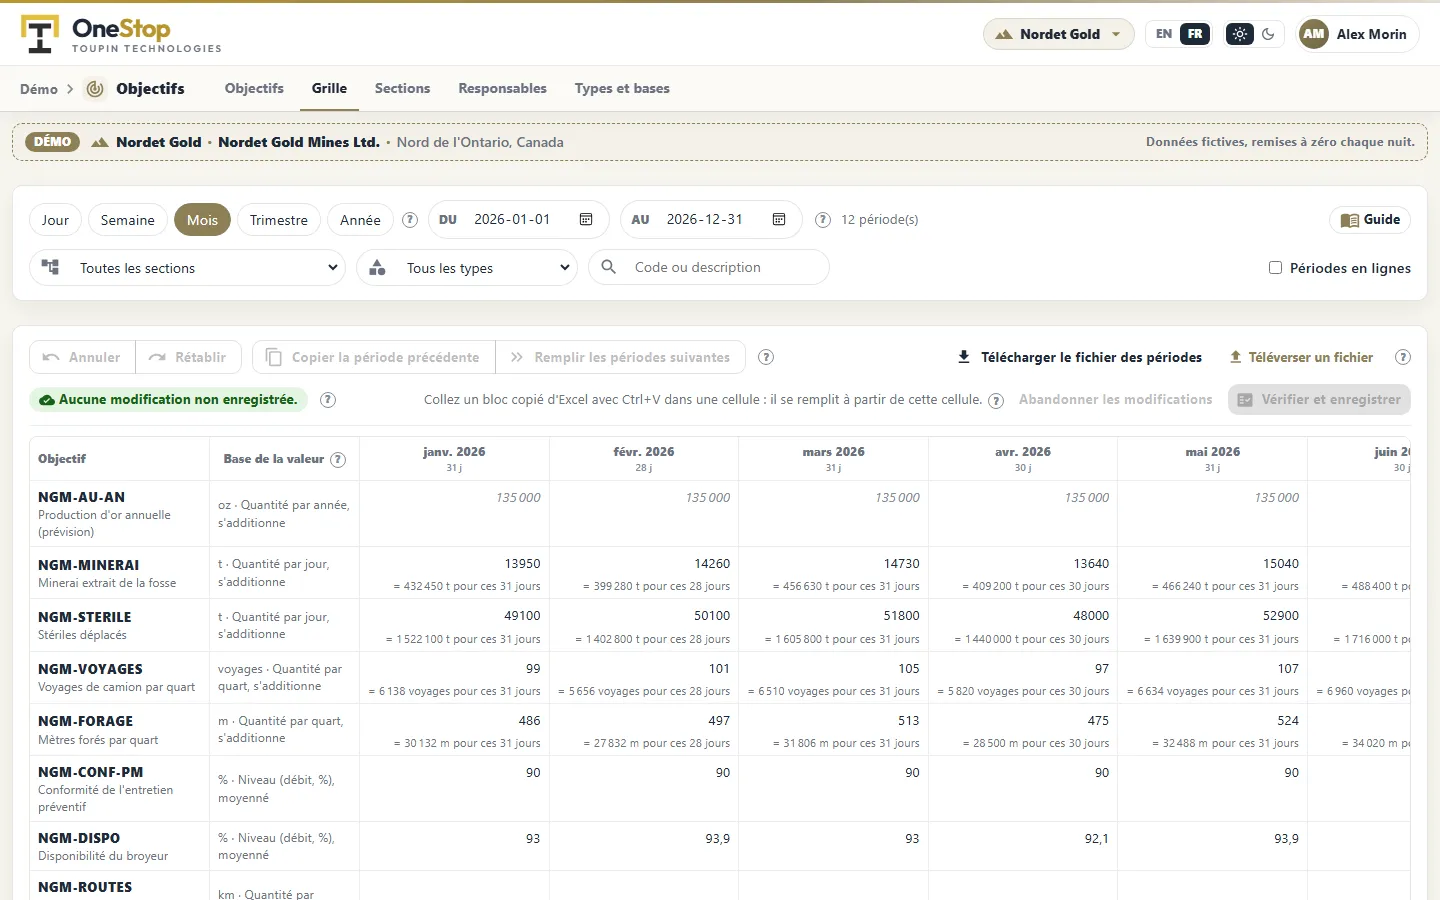Click NGM-FORAGE mars 2026 cell value 513
Viewport: 1440px width, 900px height.
tap(908, 721)
